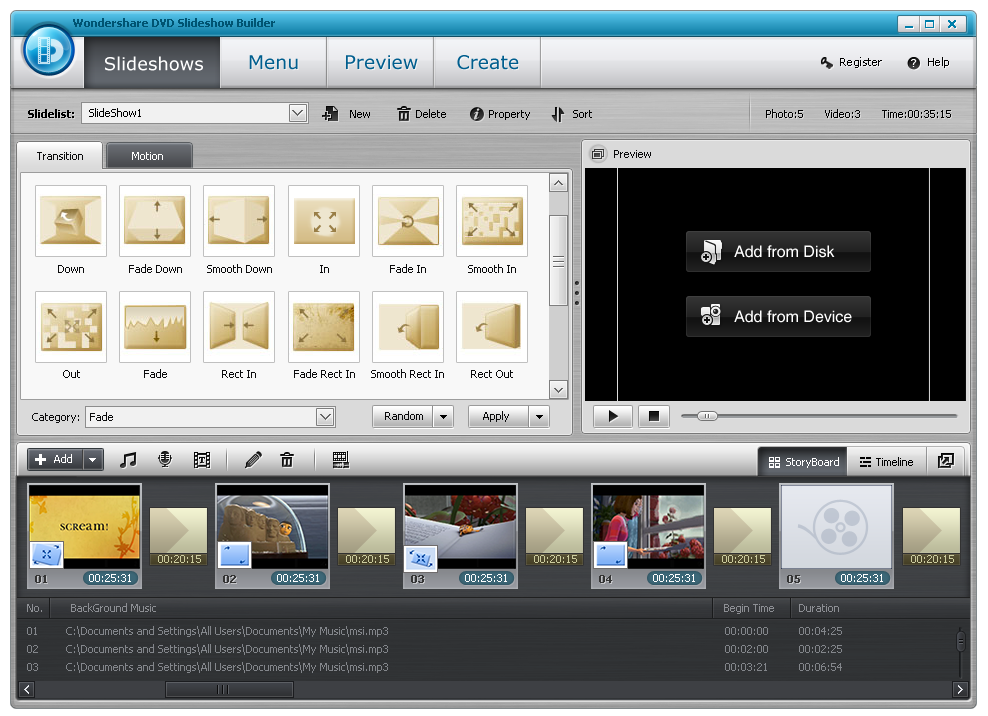Click Add from Disk in the preview area
The height and width of the screenshot is (716, 988).
pos(778,251)
